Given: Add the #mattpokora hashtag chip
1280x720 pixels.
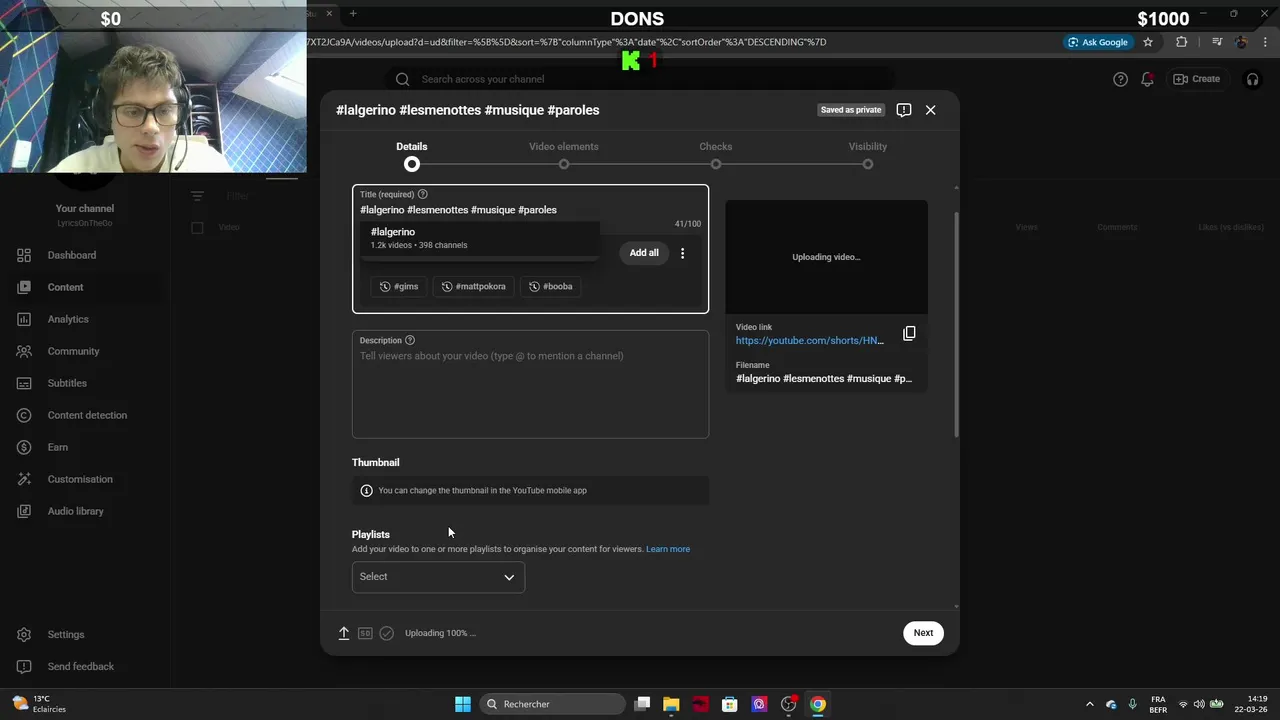Looking at the screenshot, I should tap(474, 286).
